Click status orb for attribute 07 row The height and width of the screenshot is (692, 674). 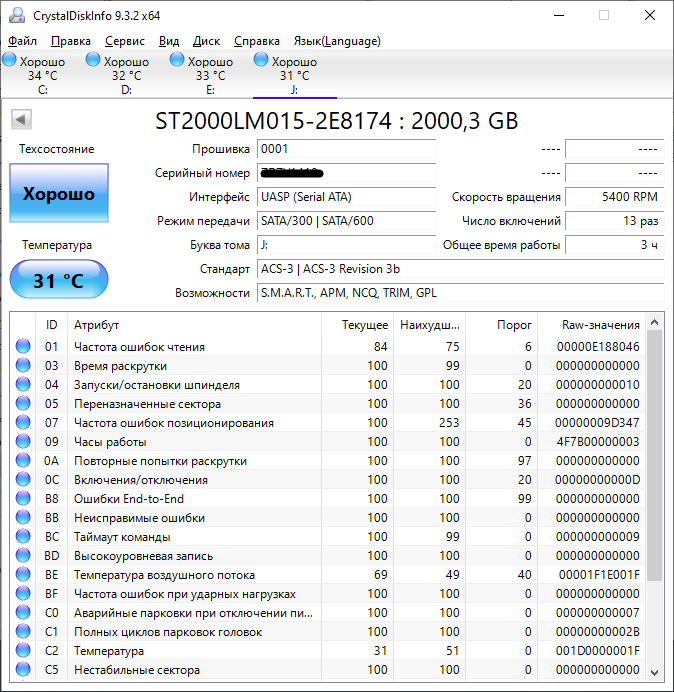[x=23, y=422]
